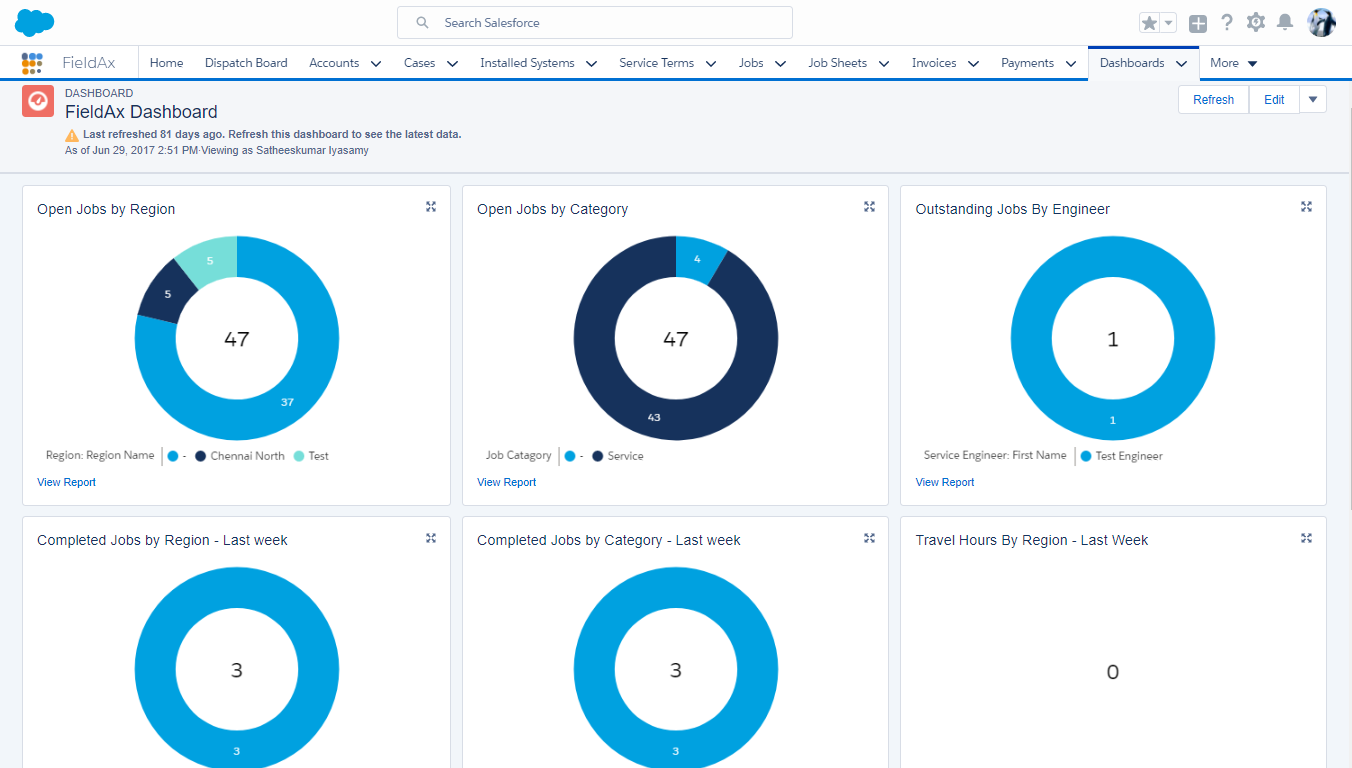
Task: View Report for Open Jobs by Region
Action: (66, 482)
